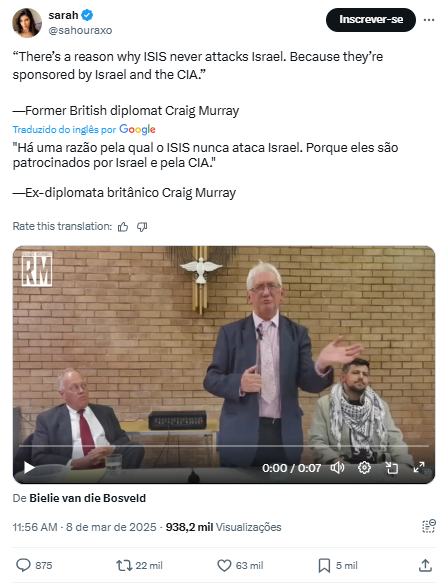Rate translation with thumbs up
The height and width of the screenshot is (583, 443).
(x=123, y=226)
